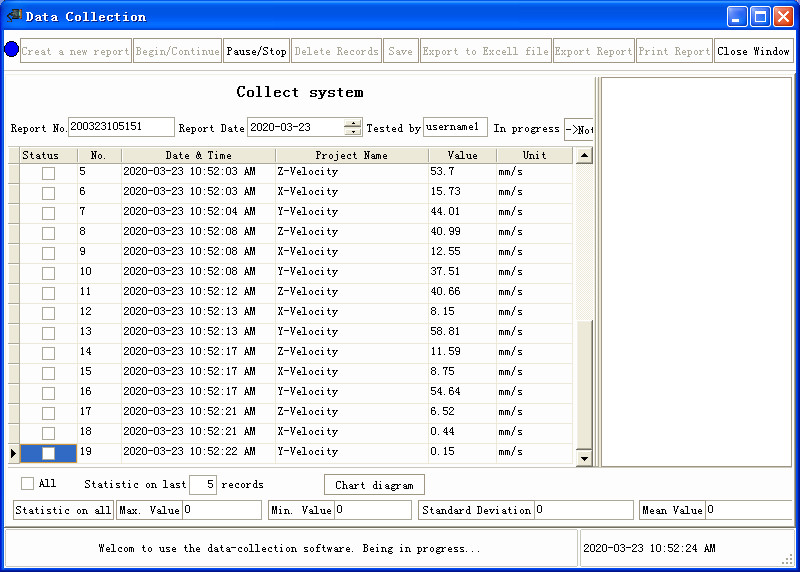Click Export to Excell file button
The height and width of the screenshot is (572, 800).
pos(485,51)
